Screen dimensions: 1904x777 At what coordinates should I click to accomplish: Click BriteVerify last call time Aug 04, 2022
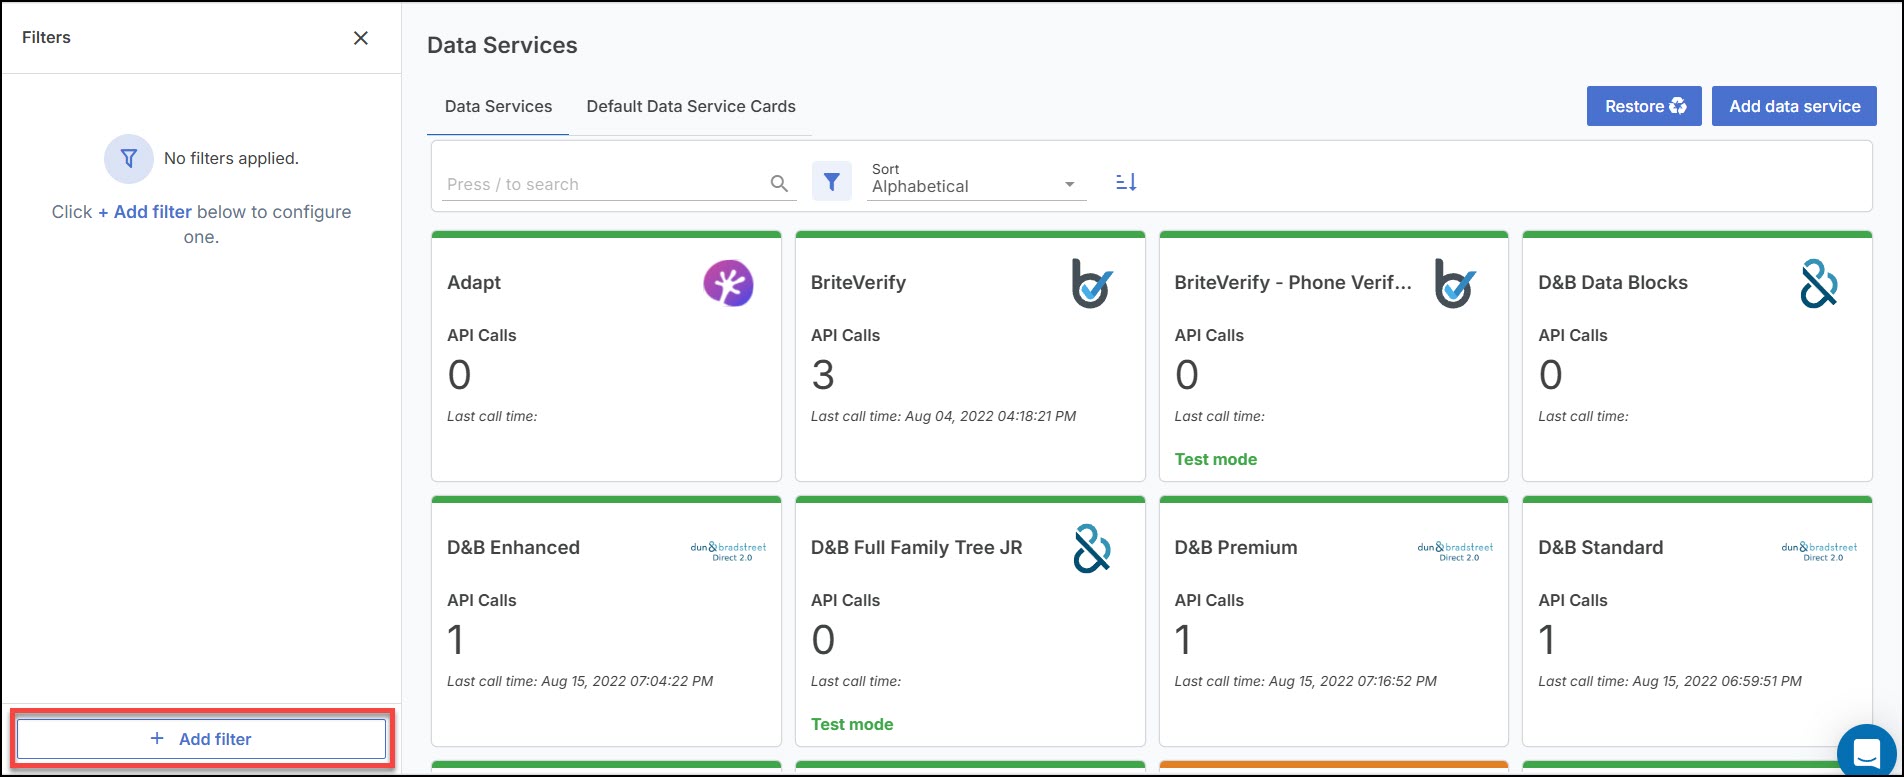[x=943, y=416]
